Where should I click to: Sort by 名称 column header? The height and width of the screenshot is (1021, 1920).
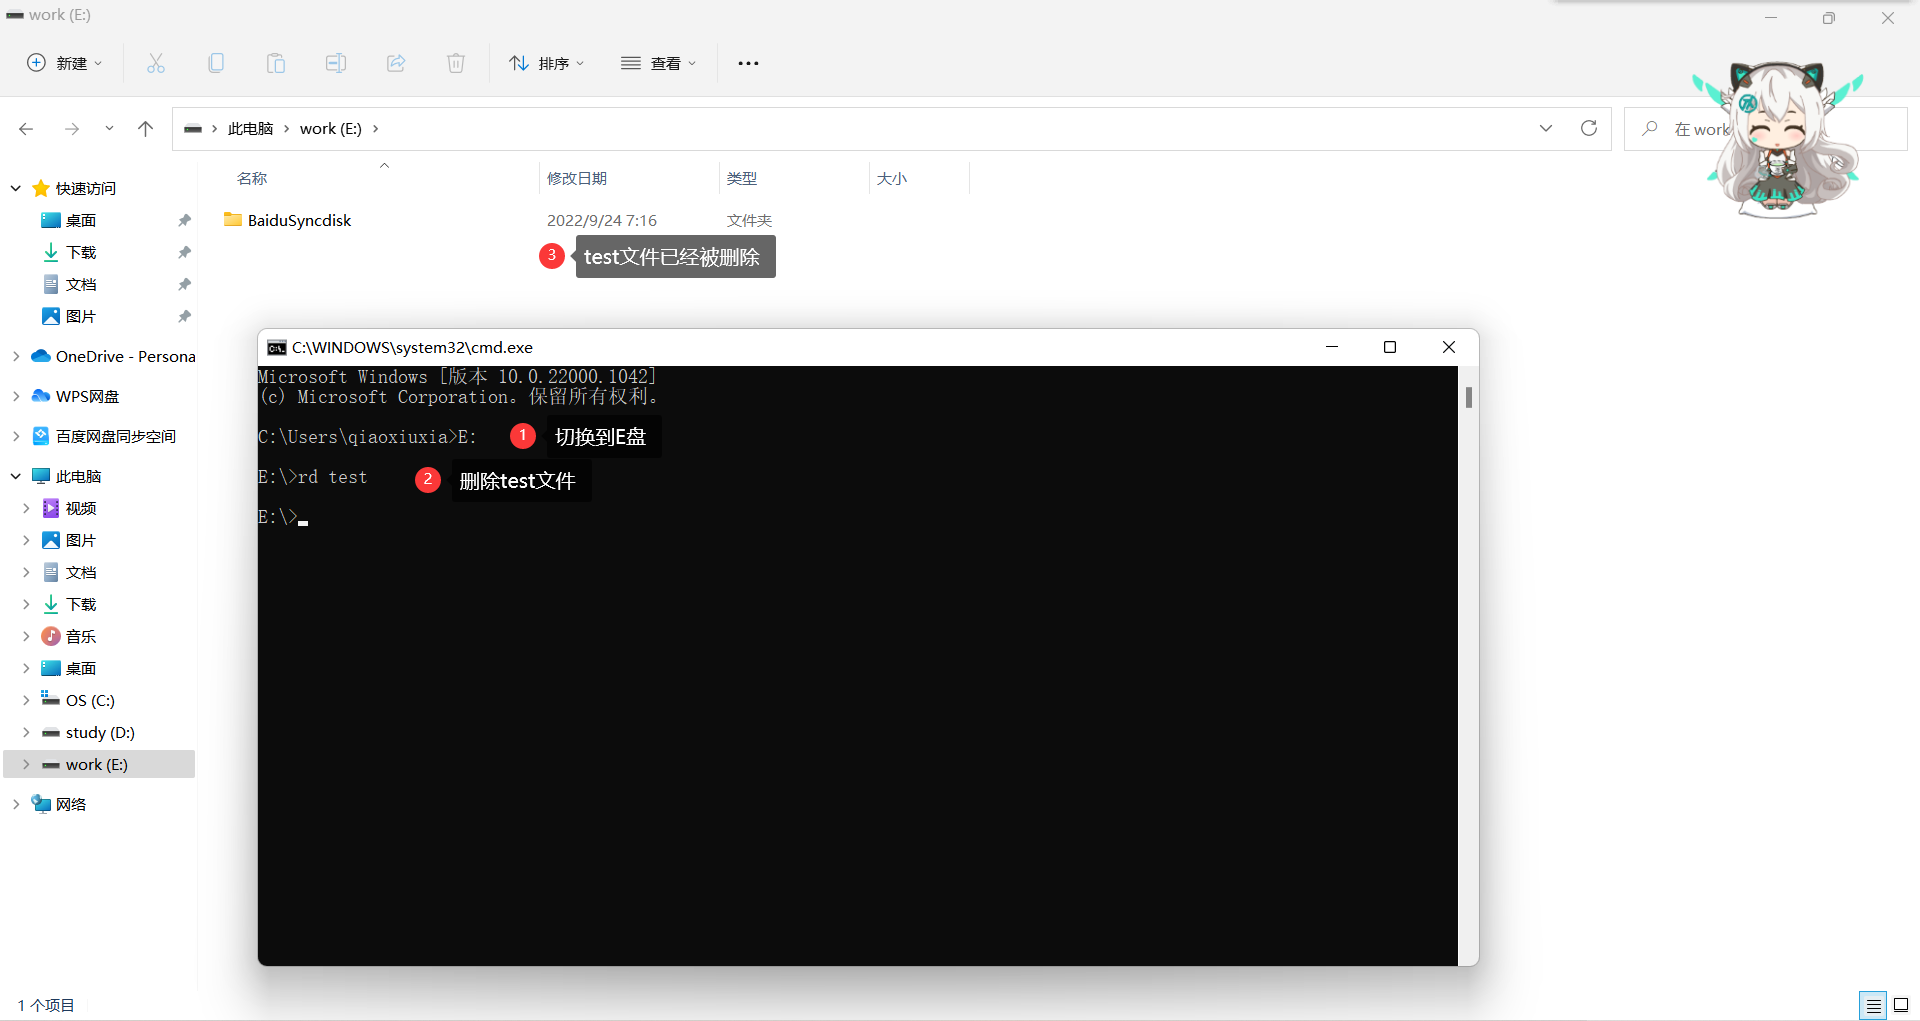click(252, 178)
